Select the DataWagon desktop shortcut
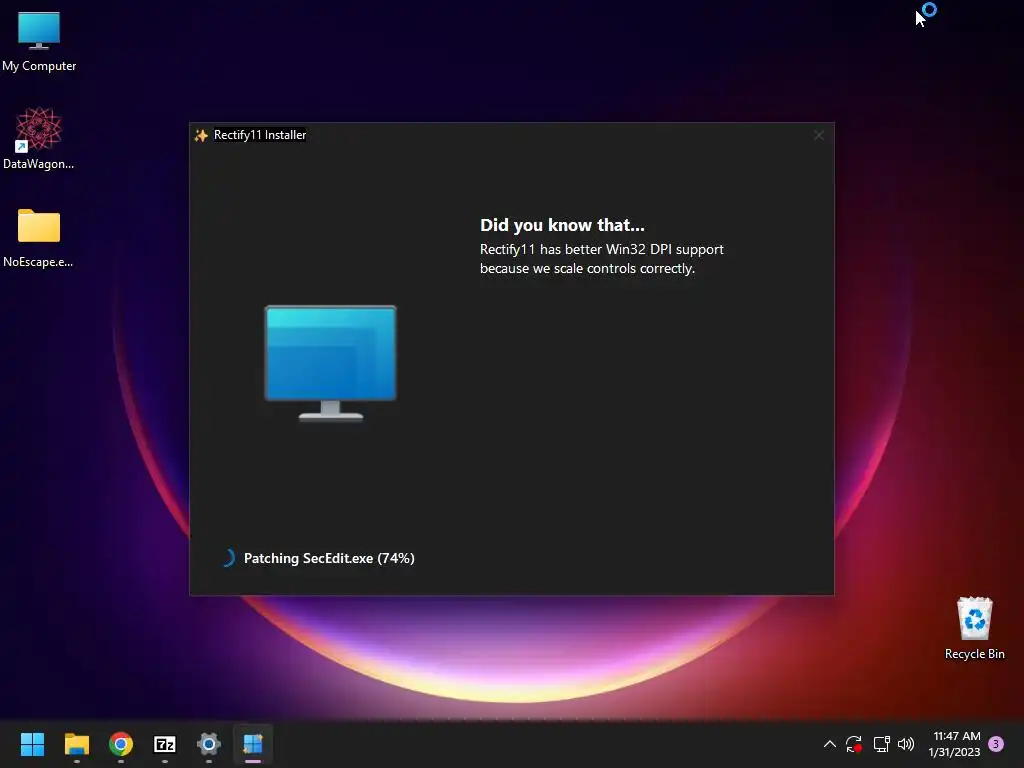This screenshot has height=768, width=1024. [x=39, y=138]
